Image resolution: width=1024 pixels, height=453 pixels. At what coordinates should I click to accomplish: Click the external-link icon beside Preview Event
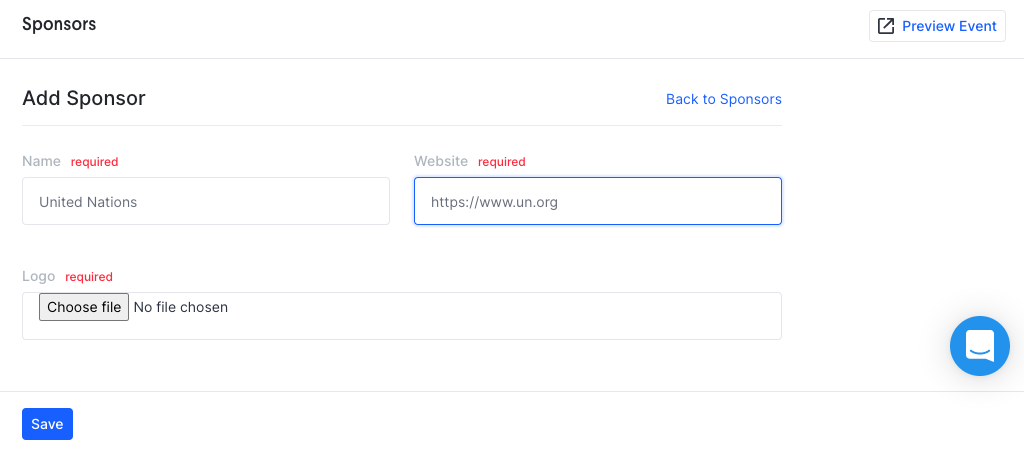click(x=886, y=26)
